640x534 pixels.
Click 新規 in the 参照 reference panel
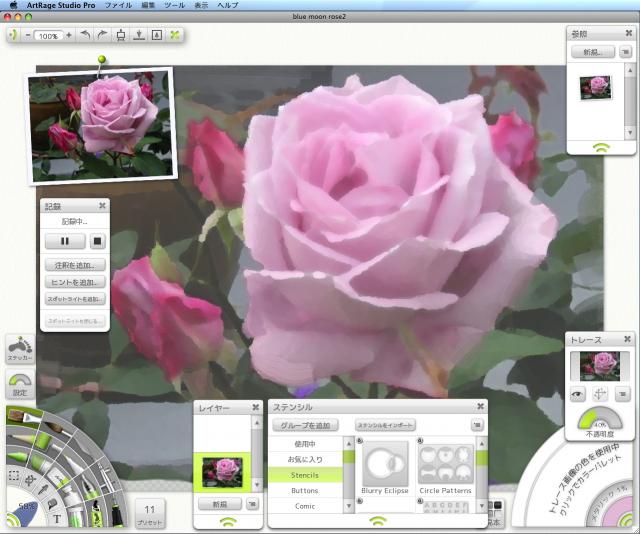[593, 52]
